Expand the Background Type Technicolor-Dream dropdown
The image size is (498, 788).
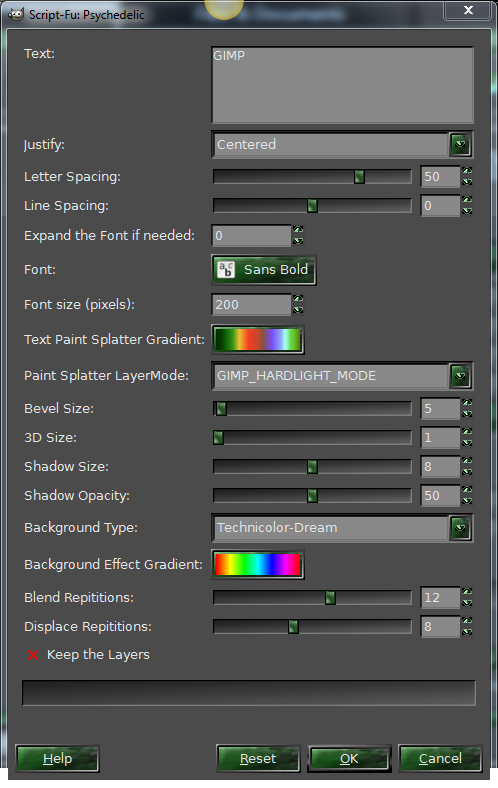coord(342,528)
